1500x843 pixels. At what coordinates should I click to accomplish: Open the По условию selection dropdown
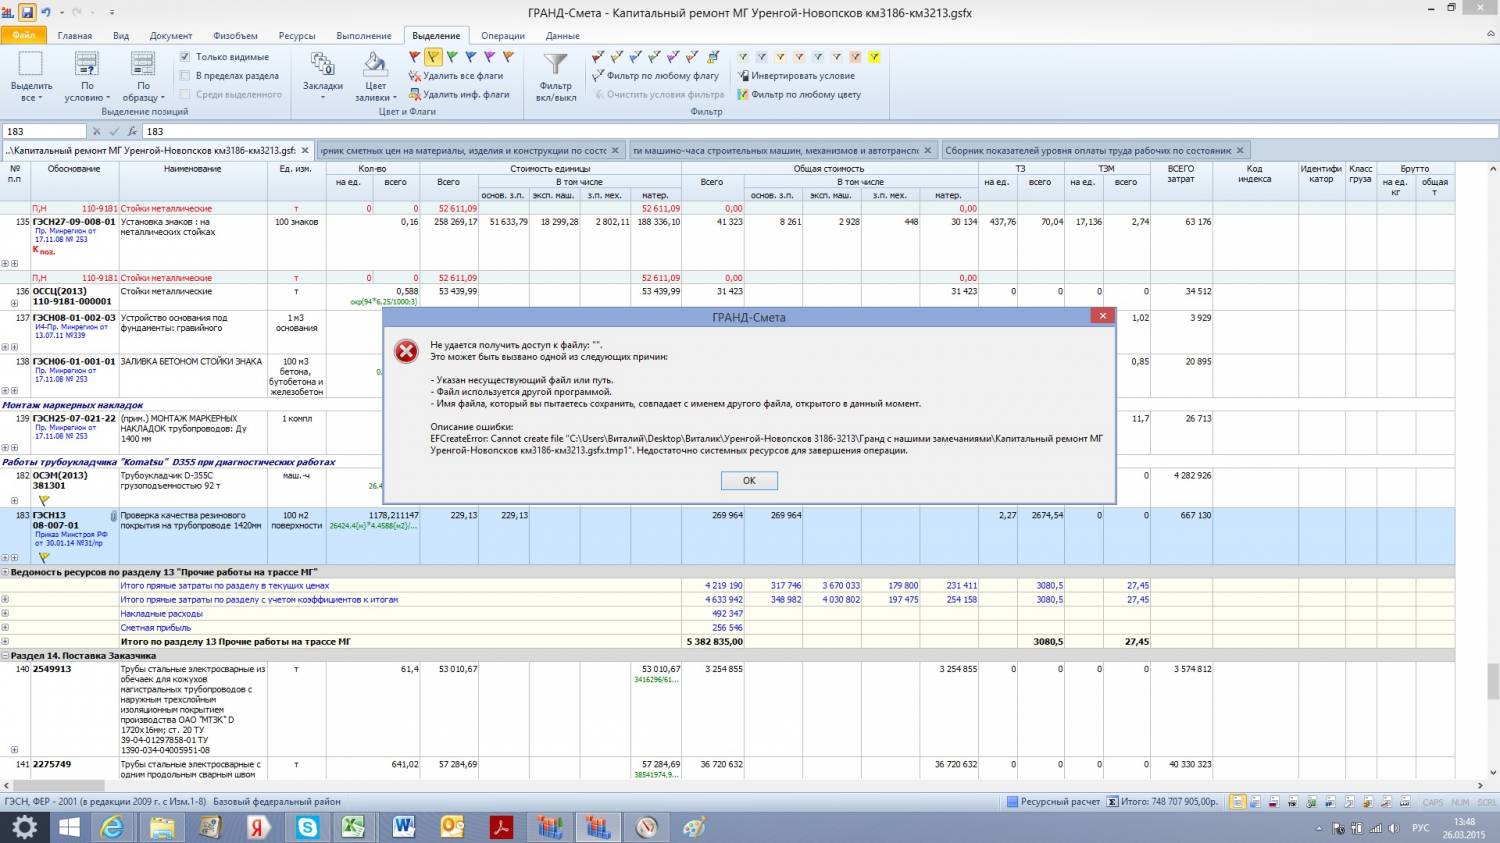(x=87, y=92)
